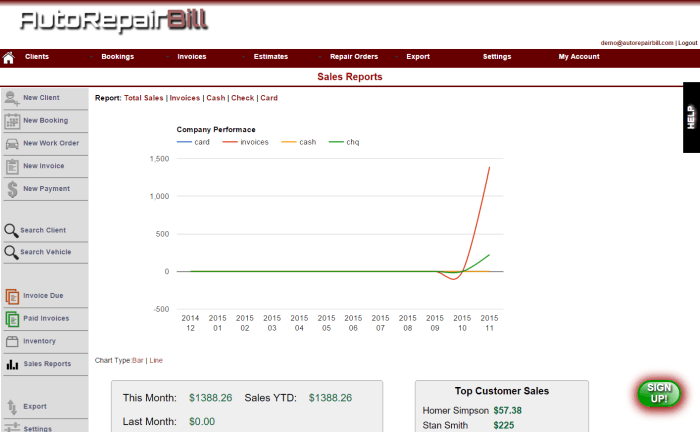Click the New Booking calendar icon

point(12,121)
